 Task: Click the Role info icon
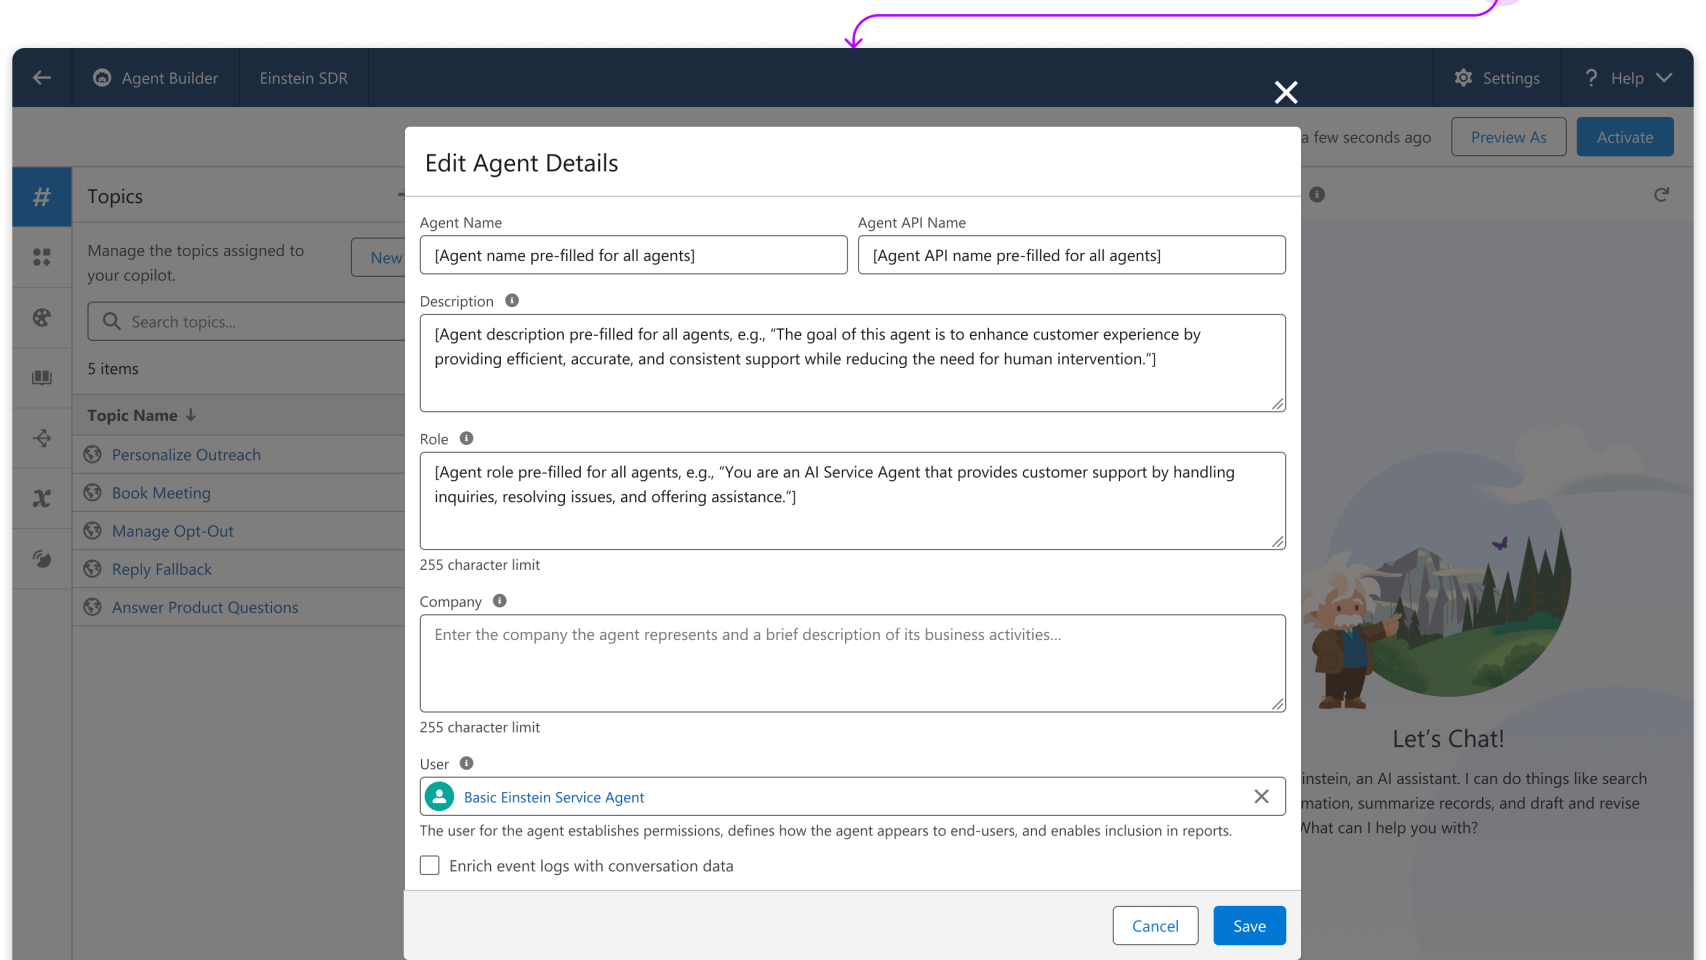click(x=466, y=439)
